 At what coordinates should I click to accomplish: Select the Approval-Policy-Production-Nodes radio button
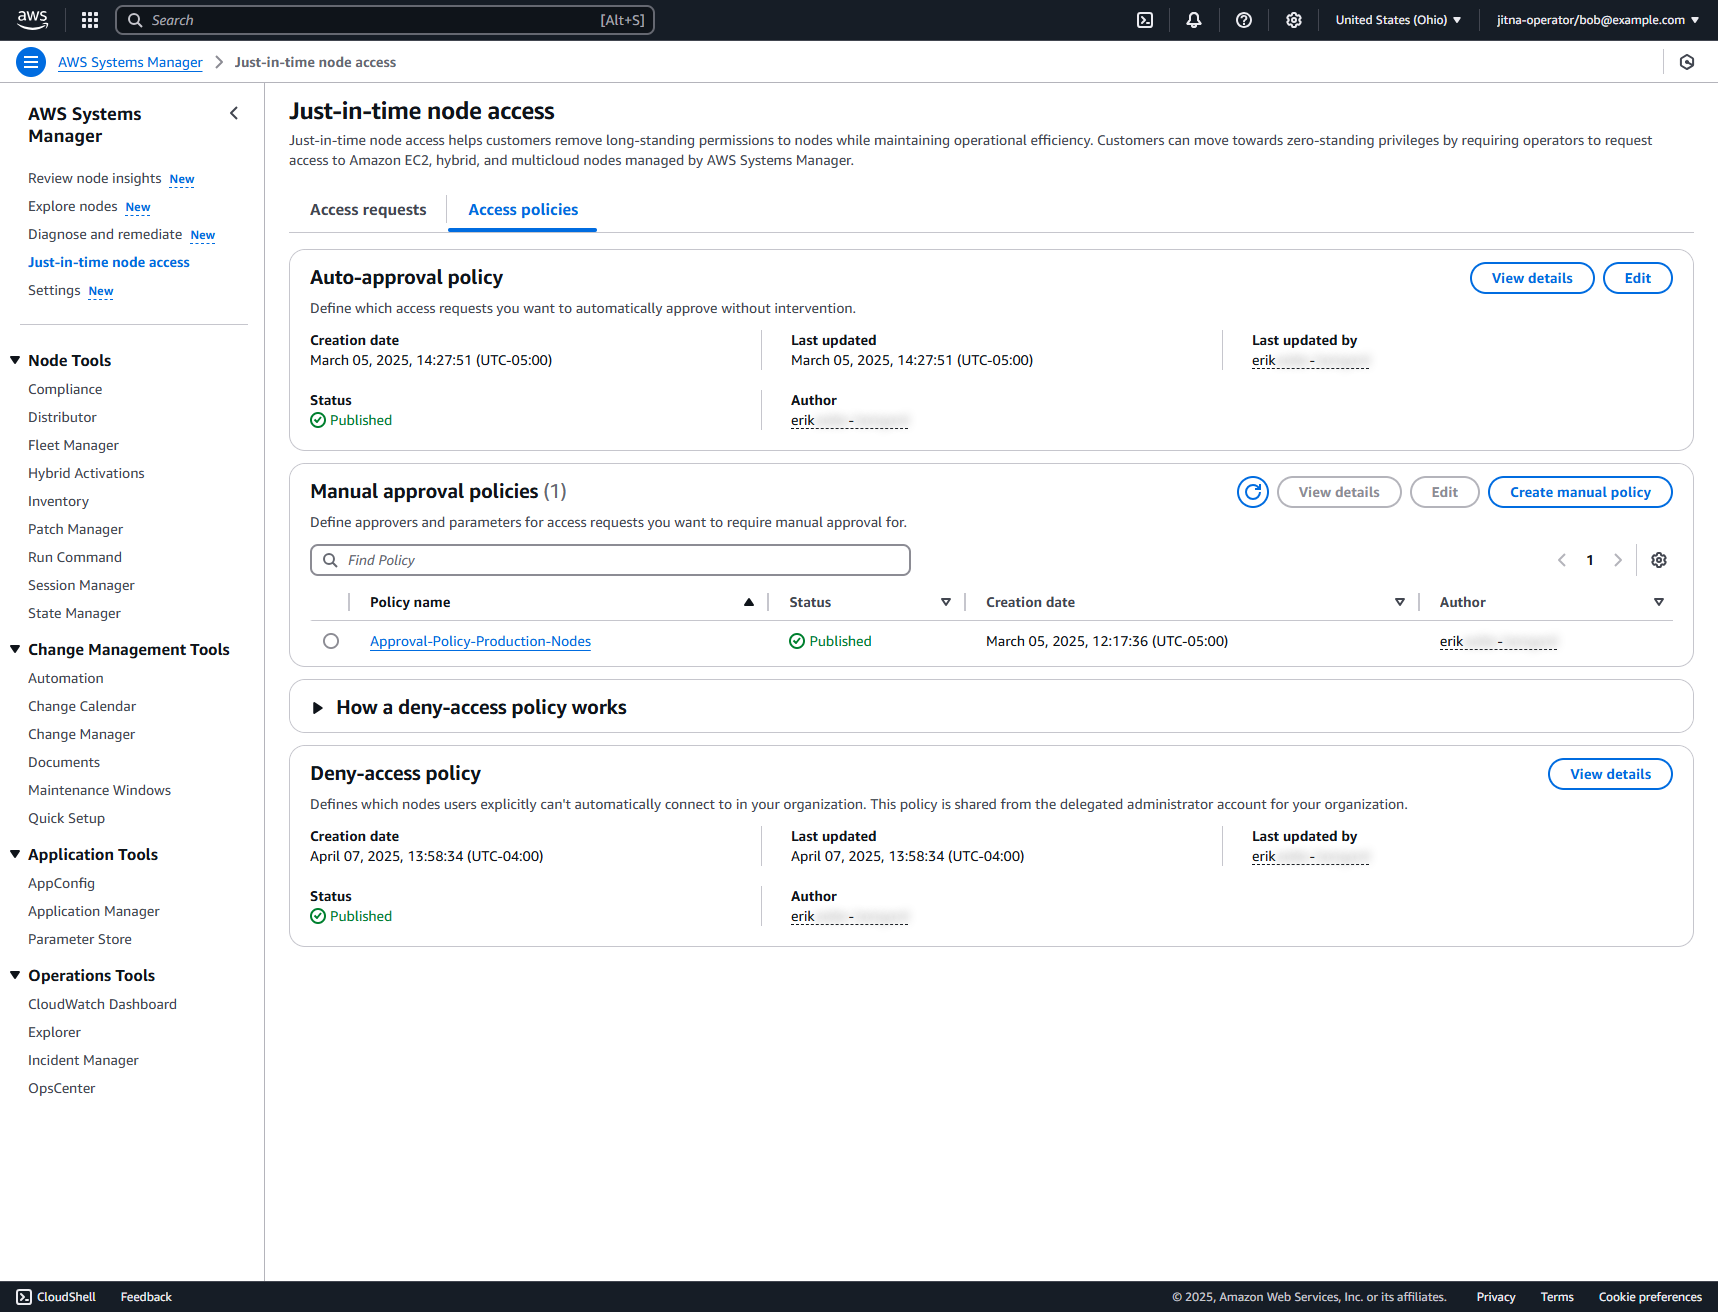pos(331,641)
